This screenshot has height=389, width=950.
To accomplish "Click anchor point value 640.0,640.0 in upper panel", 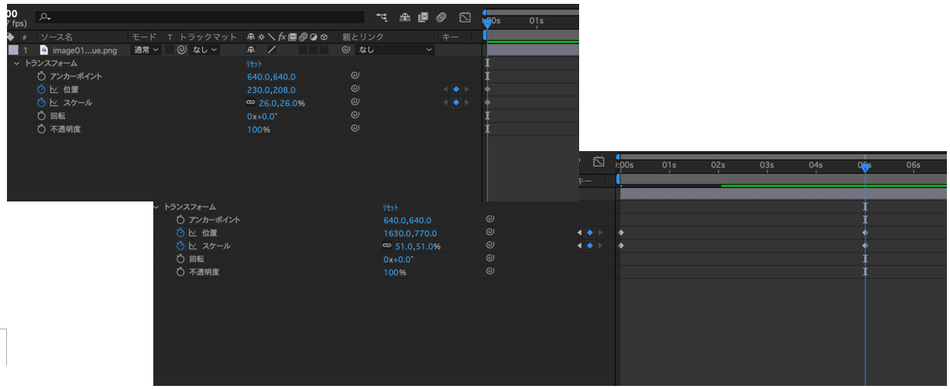I will pos(271,76).
